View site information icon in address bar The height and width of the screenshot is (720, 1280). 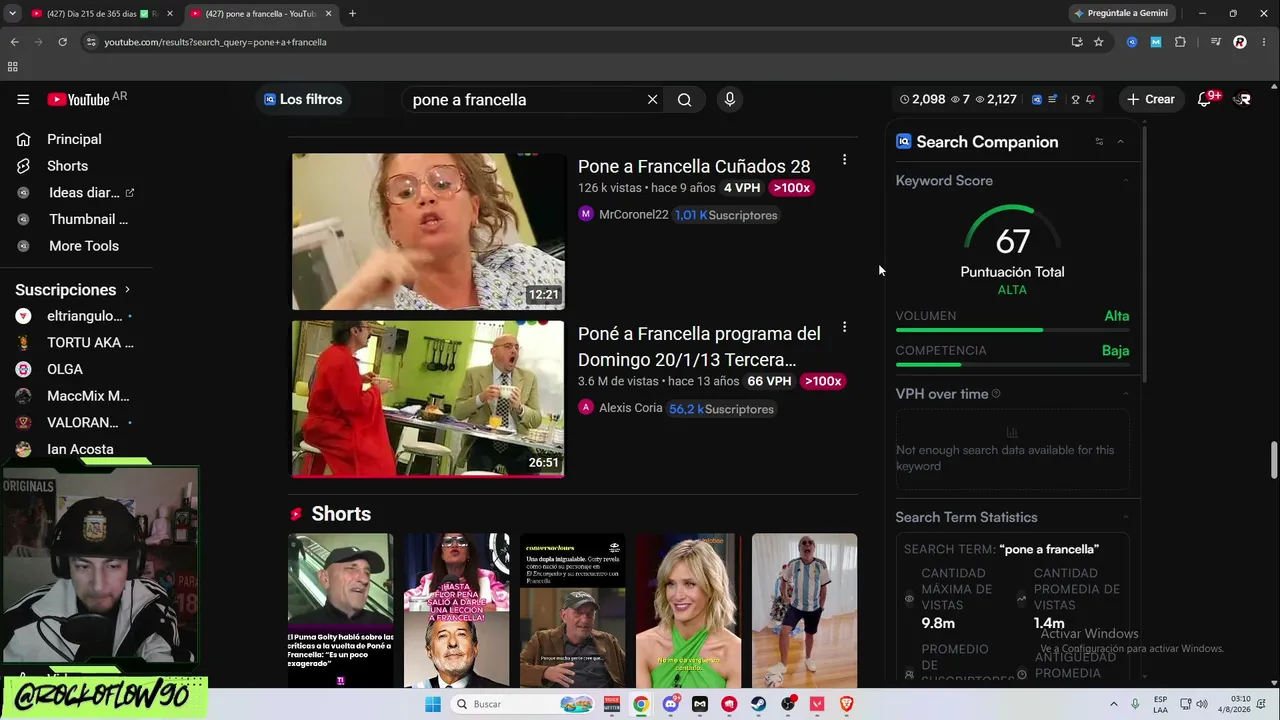91,42
